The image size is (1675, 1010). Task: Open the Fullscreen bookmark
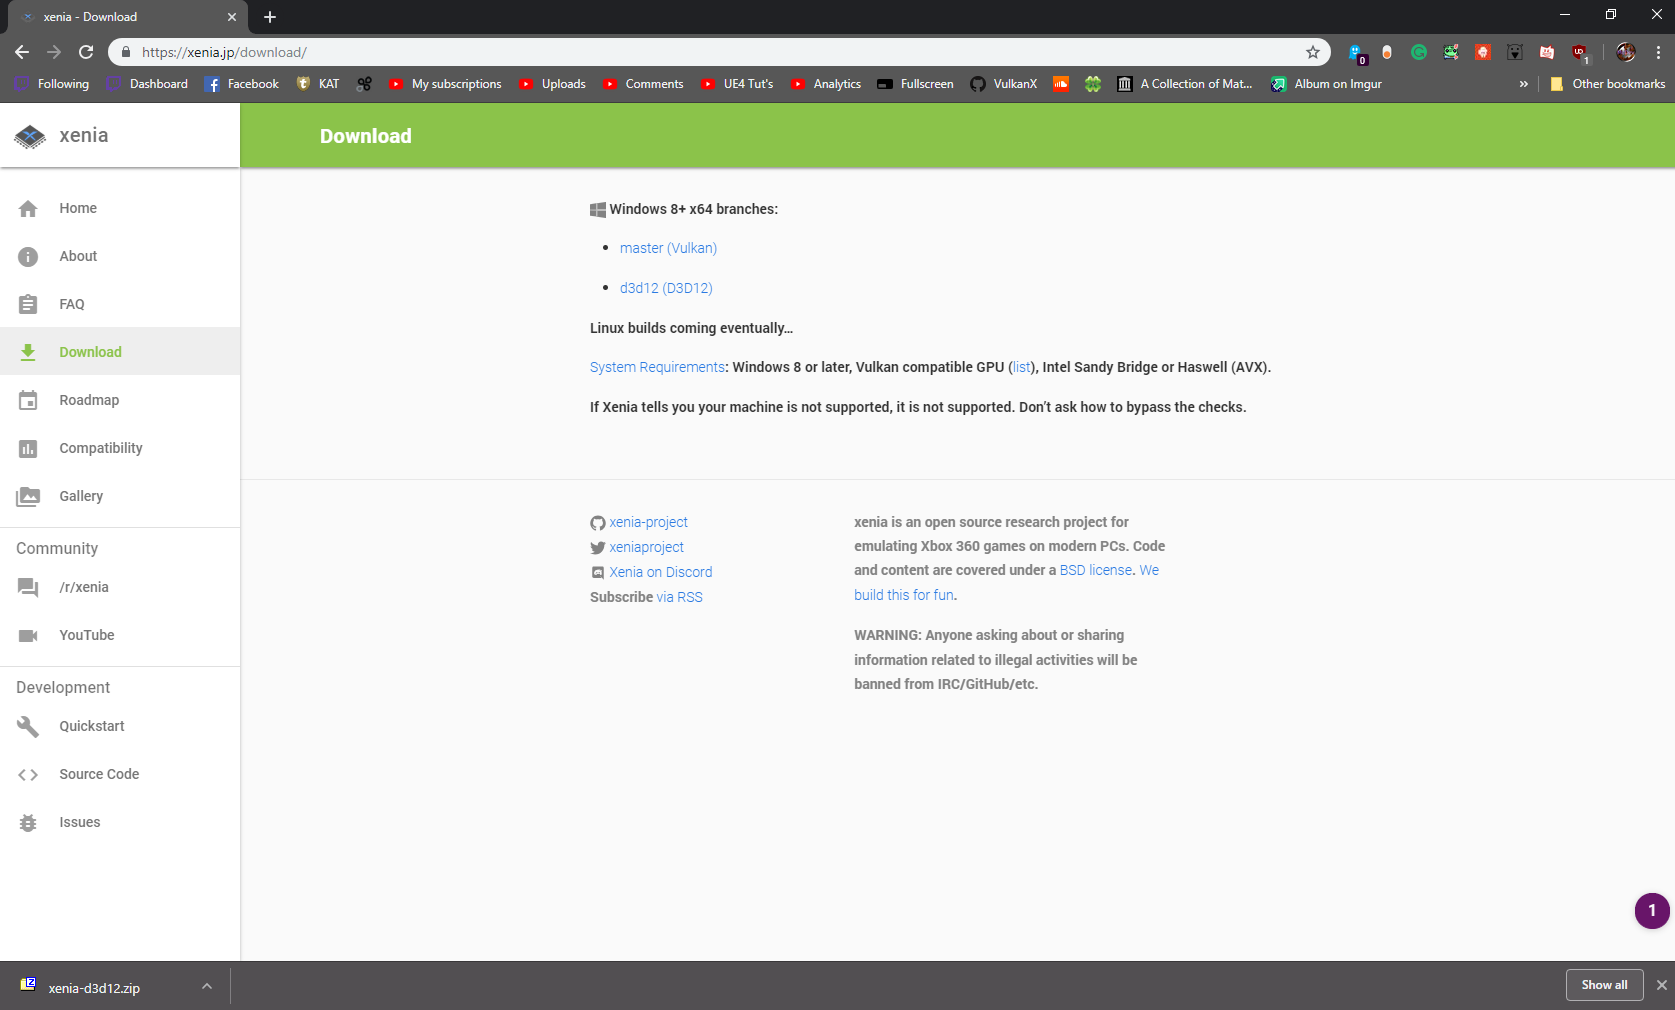[x=915, y=84]
